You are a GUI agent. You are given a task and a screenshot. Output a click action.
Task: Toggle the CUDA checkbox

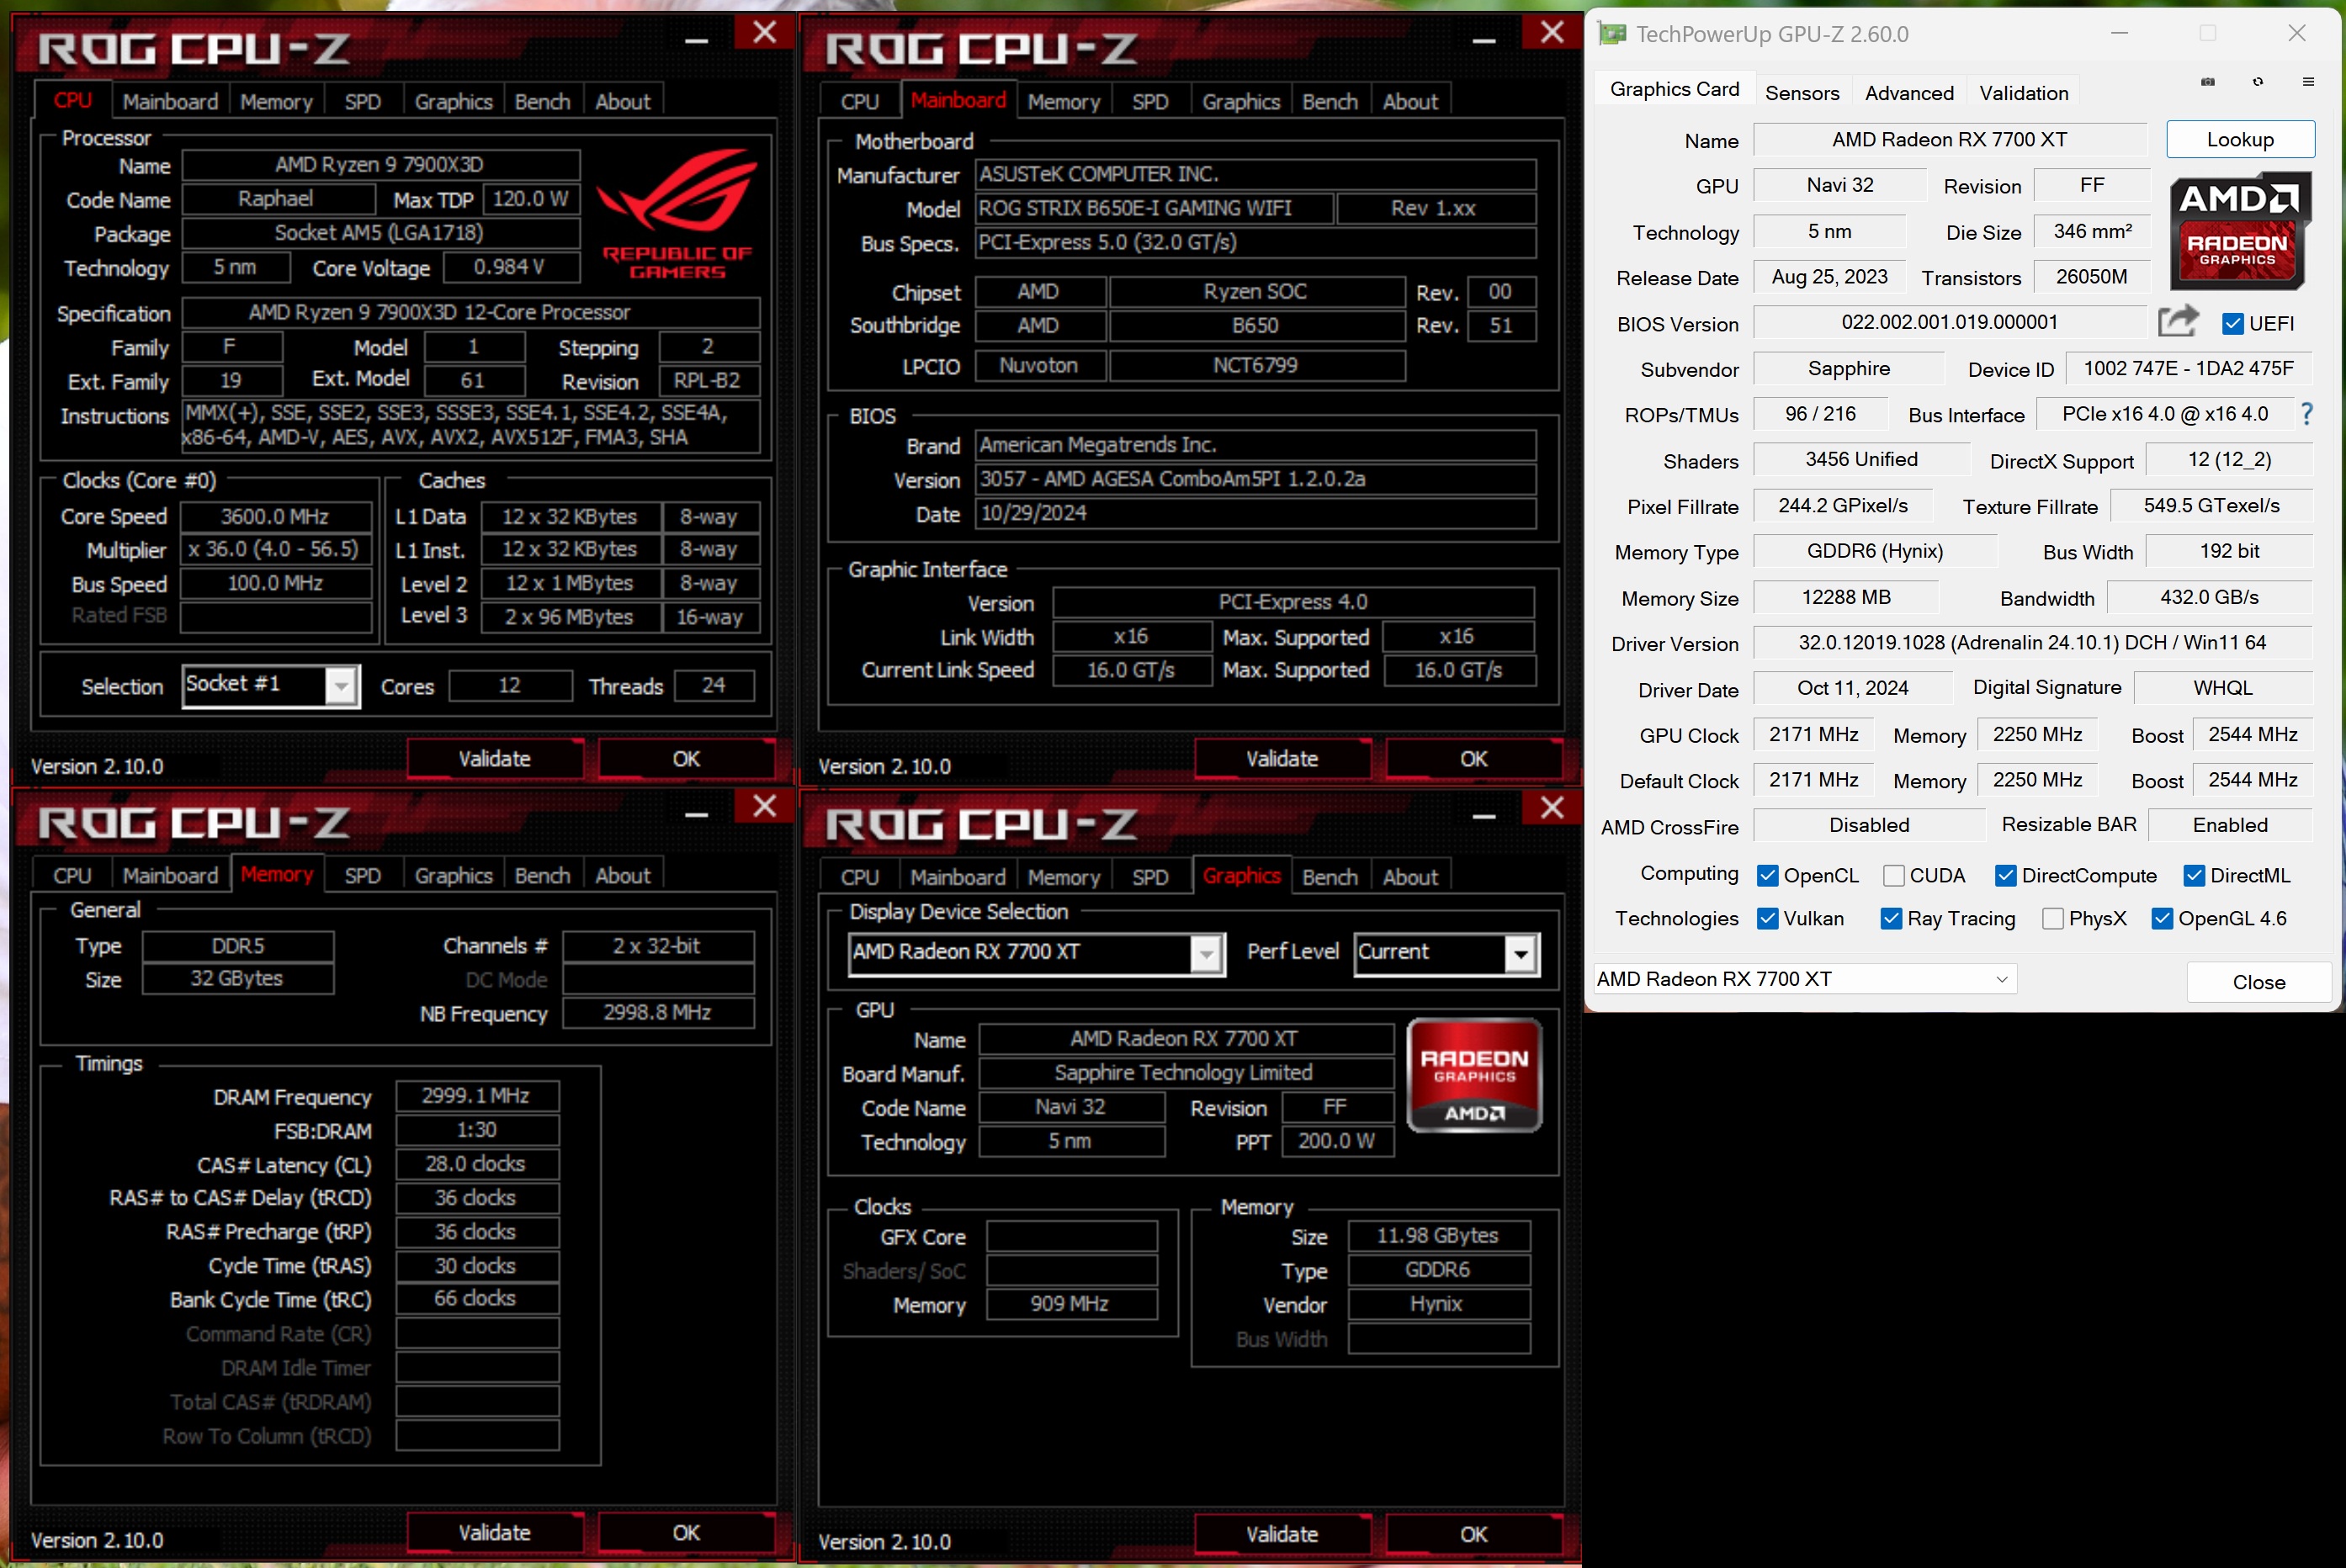click(1894, 875)
